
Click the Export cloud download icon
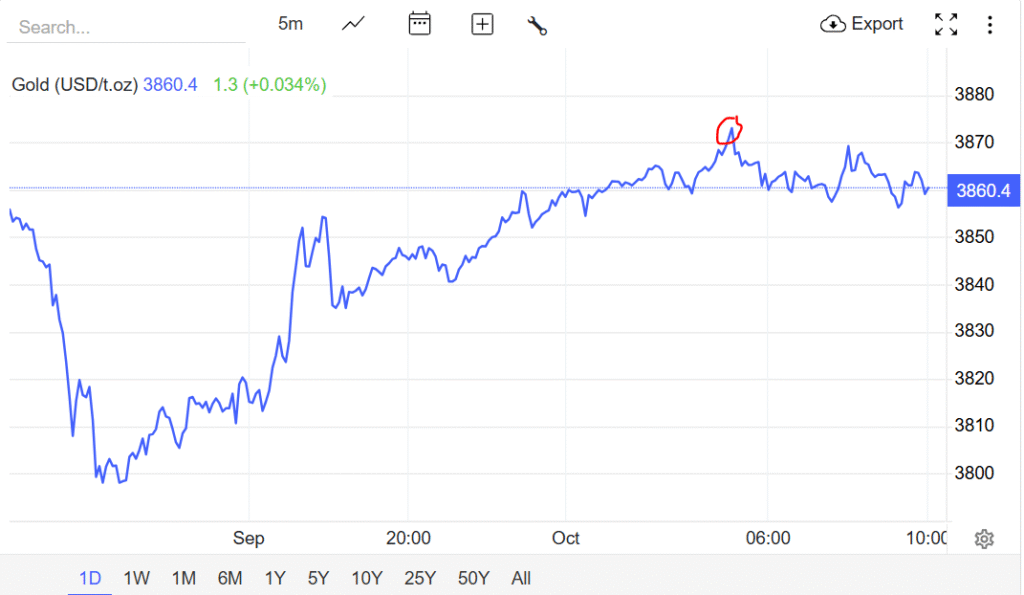pos(833,24)
